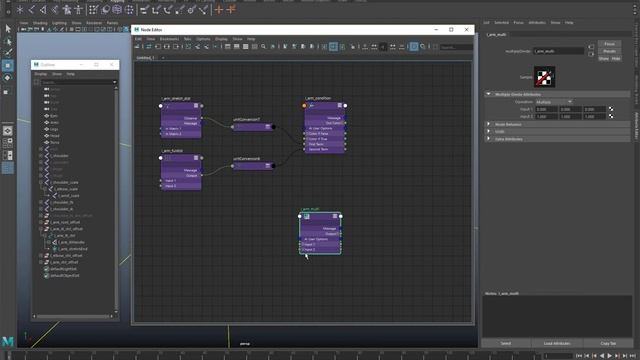Click the Input 1 map button in Attribute Editor
This screenshot has height=360, width=640.
[x=611, y=109]
